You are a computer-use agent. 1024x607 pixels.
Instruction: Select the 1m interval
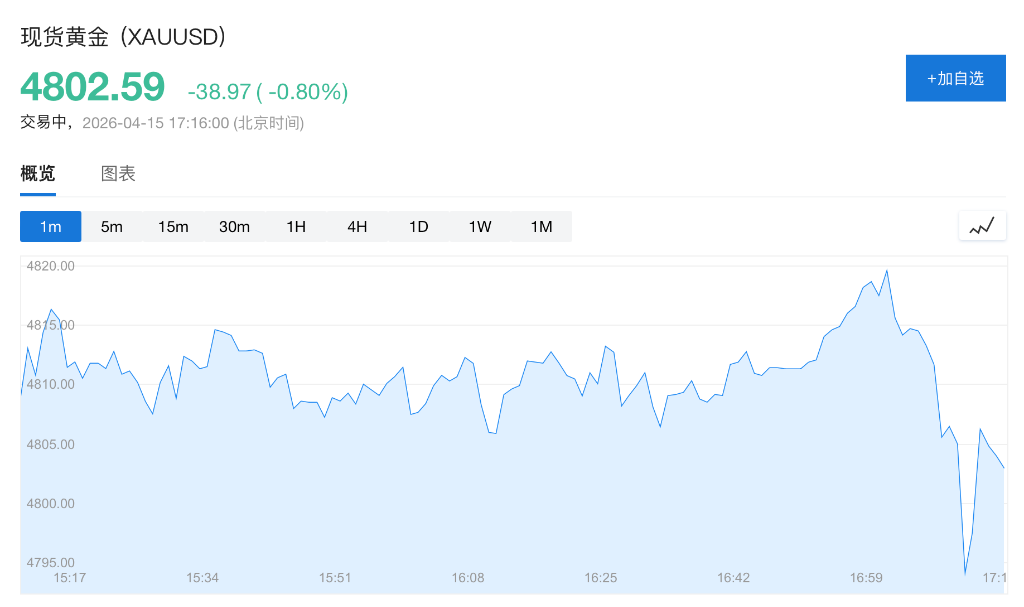point(50,227)
